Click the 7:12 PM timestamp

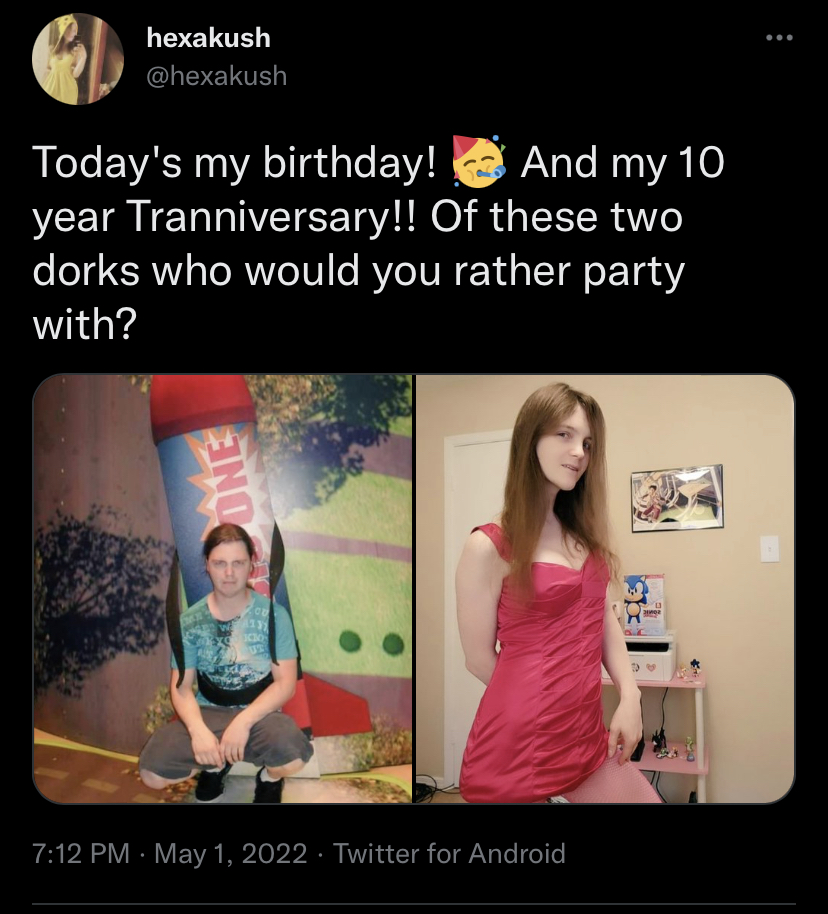pyautogui.click(x=81, y=853)
